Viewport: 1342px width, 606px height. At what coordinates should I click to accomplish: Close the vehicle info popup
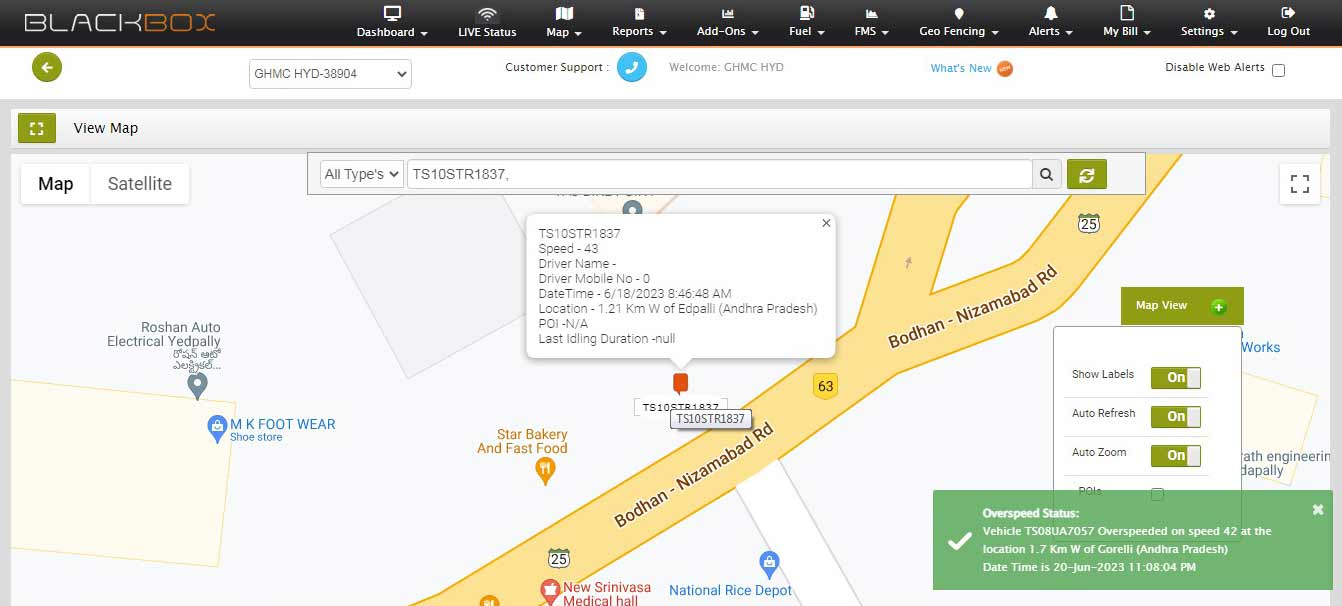(826, 224)
